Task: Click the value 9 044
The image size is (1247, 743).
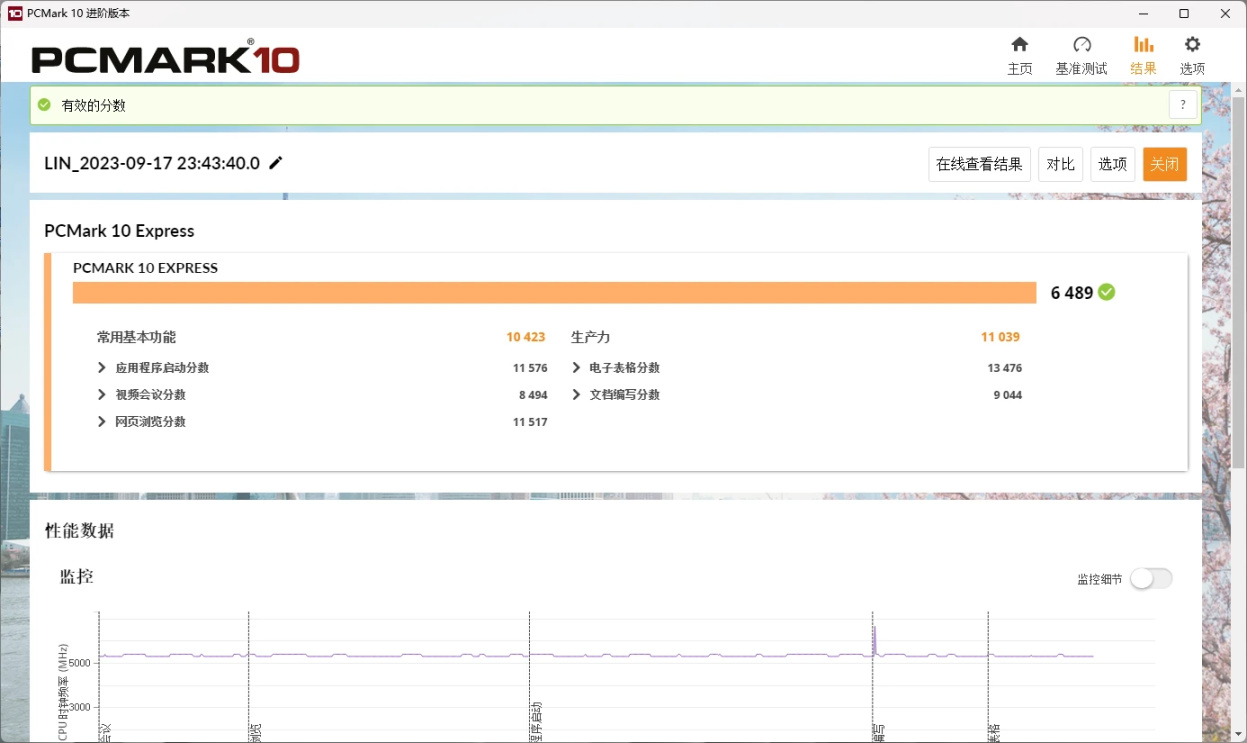Action: pos(1007,395)
